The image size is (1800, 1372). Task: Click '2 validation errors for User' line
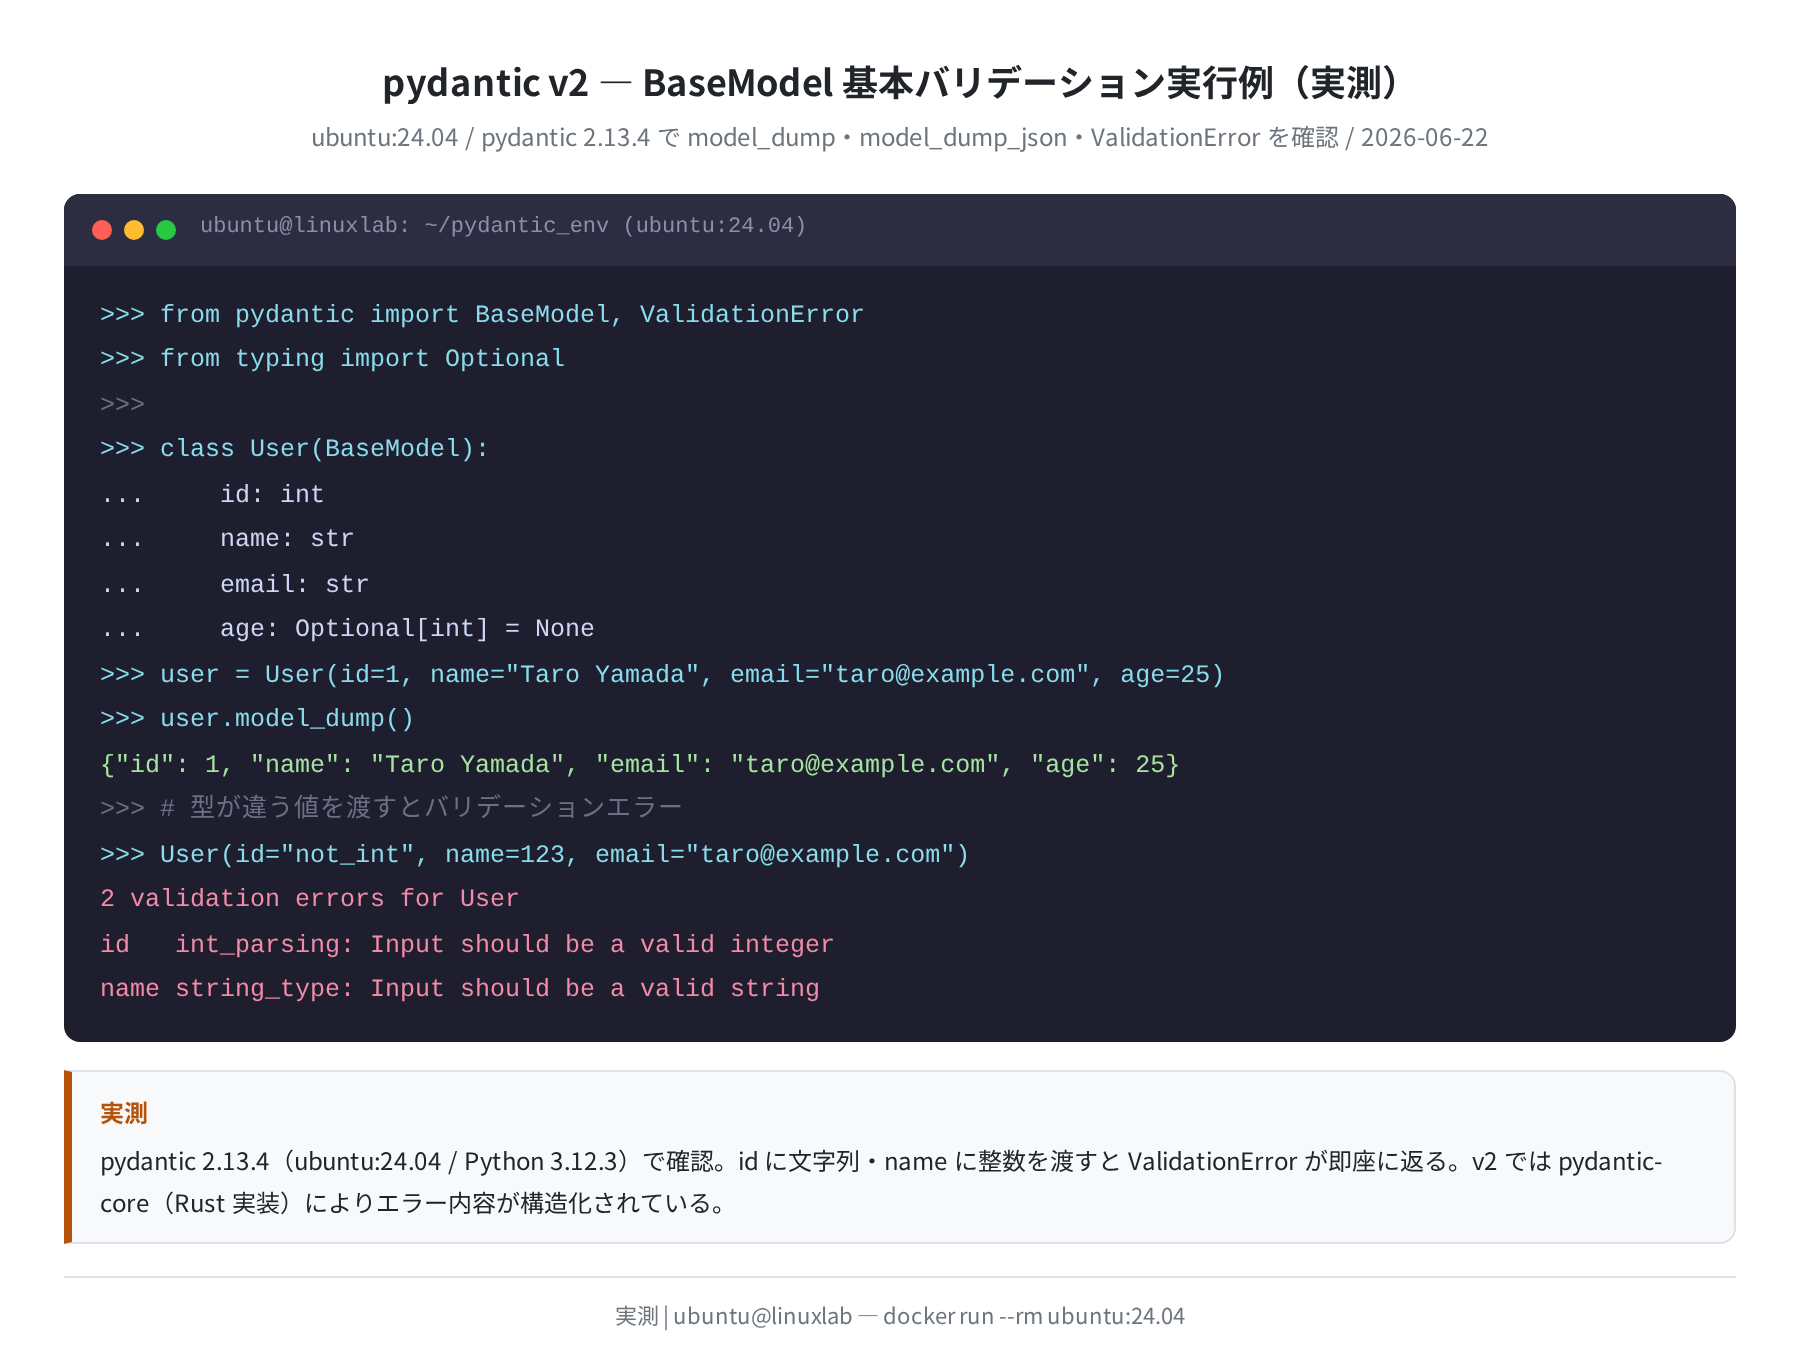(310, 898)
